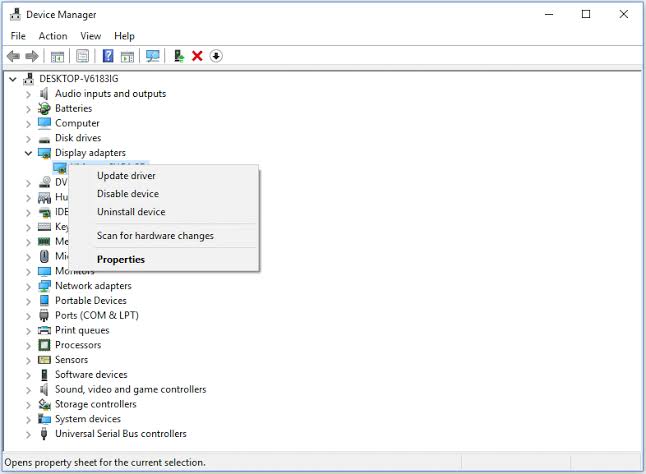This screenshot has width=646, height=474.
Task: Click the Help question mark toolbar icon
Action: [108, 56]
